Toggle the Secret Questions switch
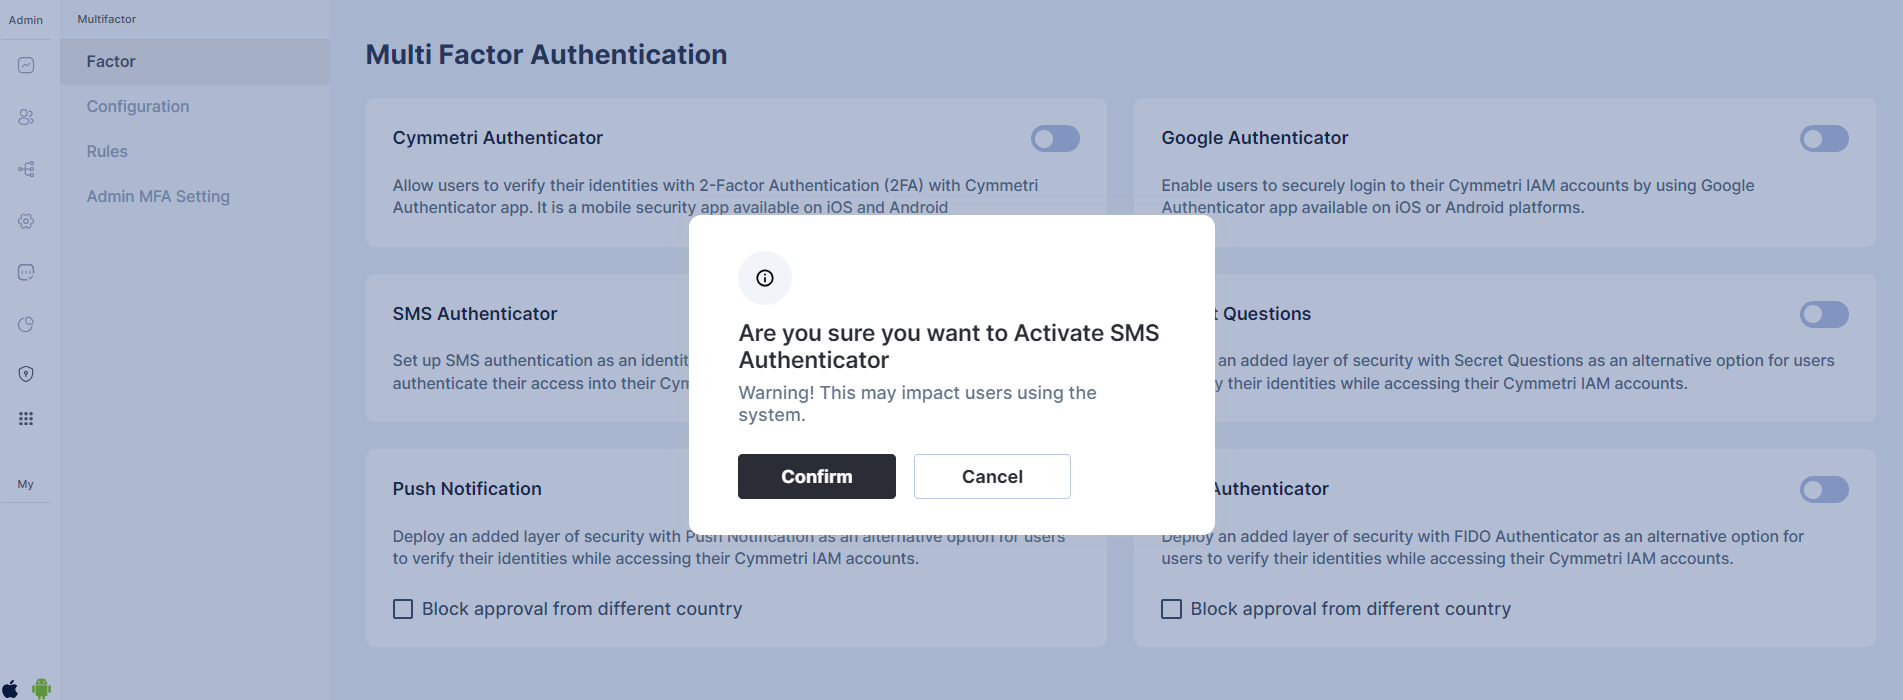 [1823, 315]
